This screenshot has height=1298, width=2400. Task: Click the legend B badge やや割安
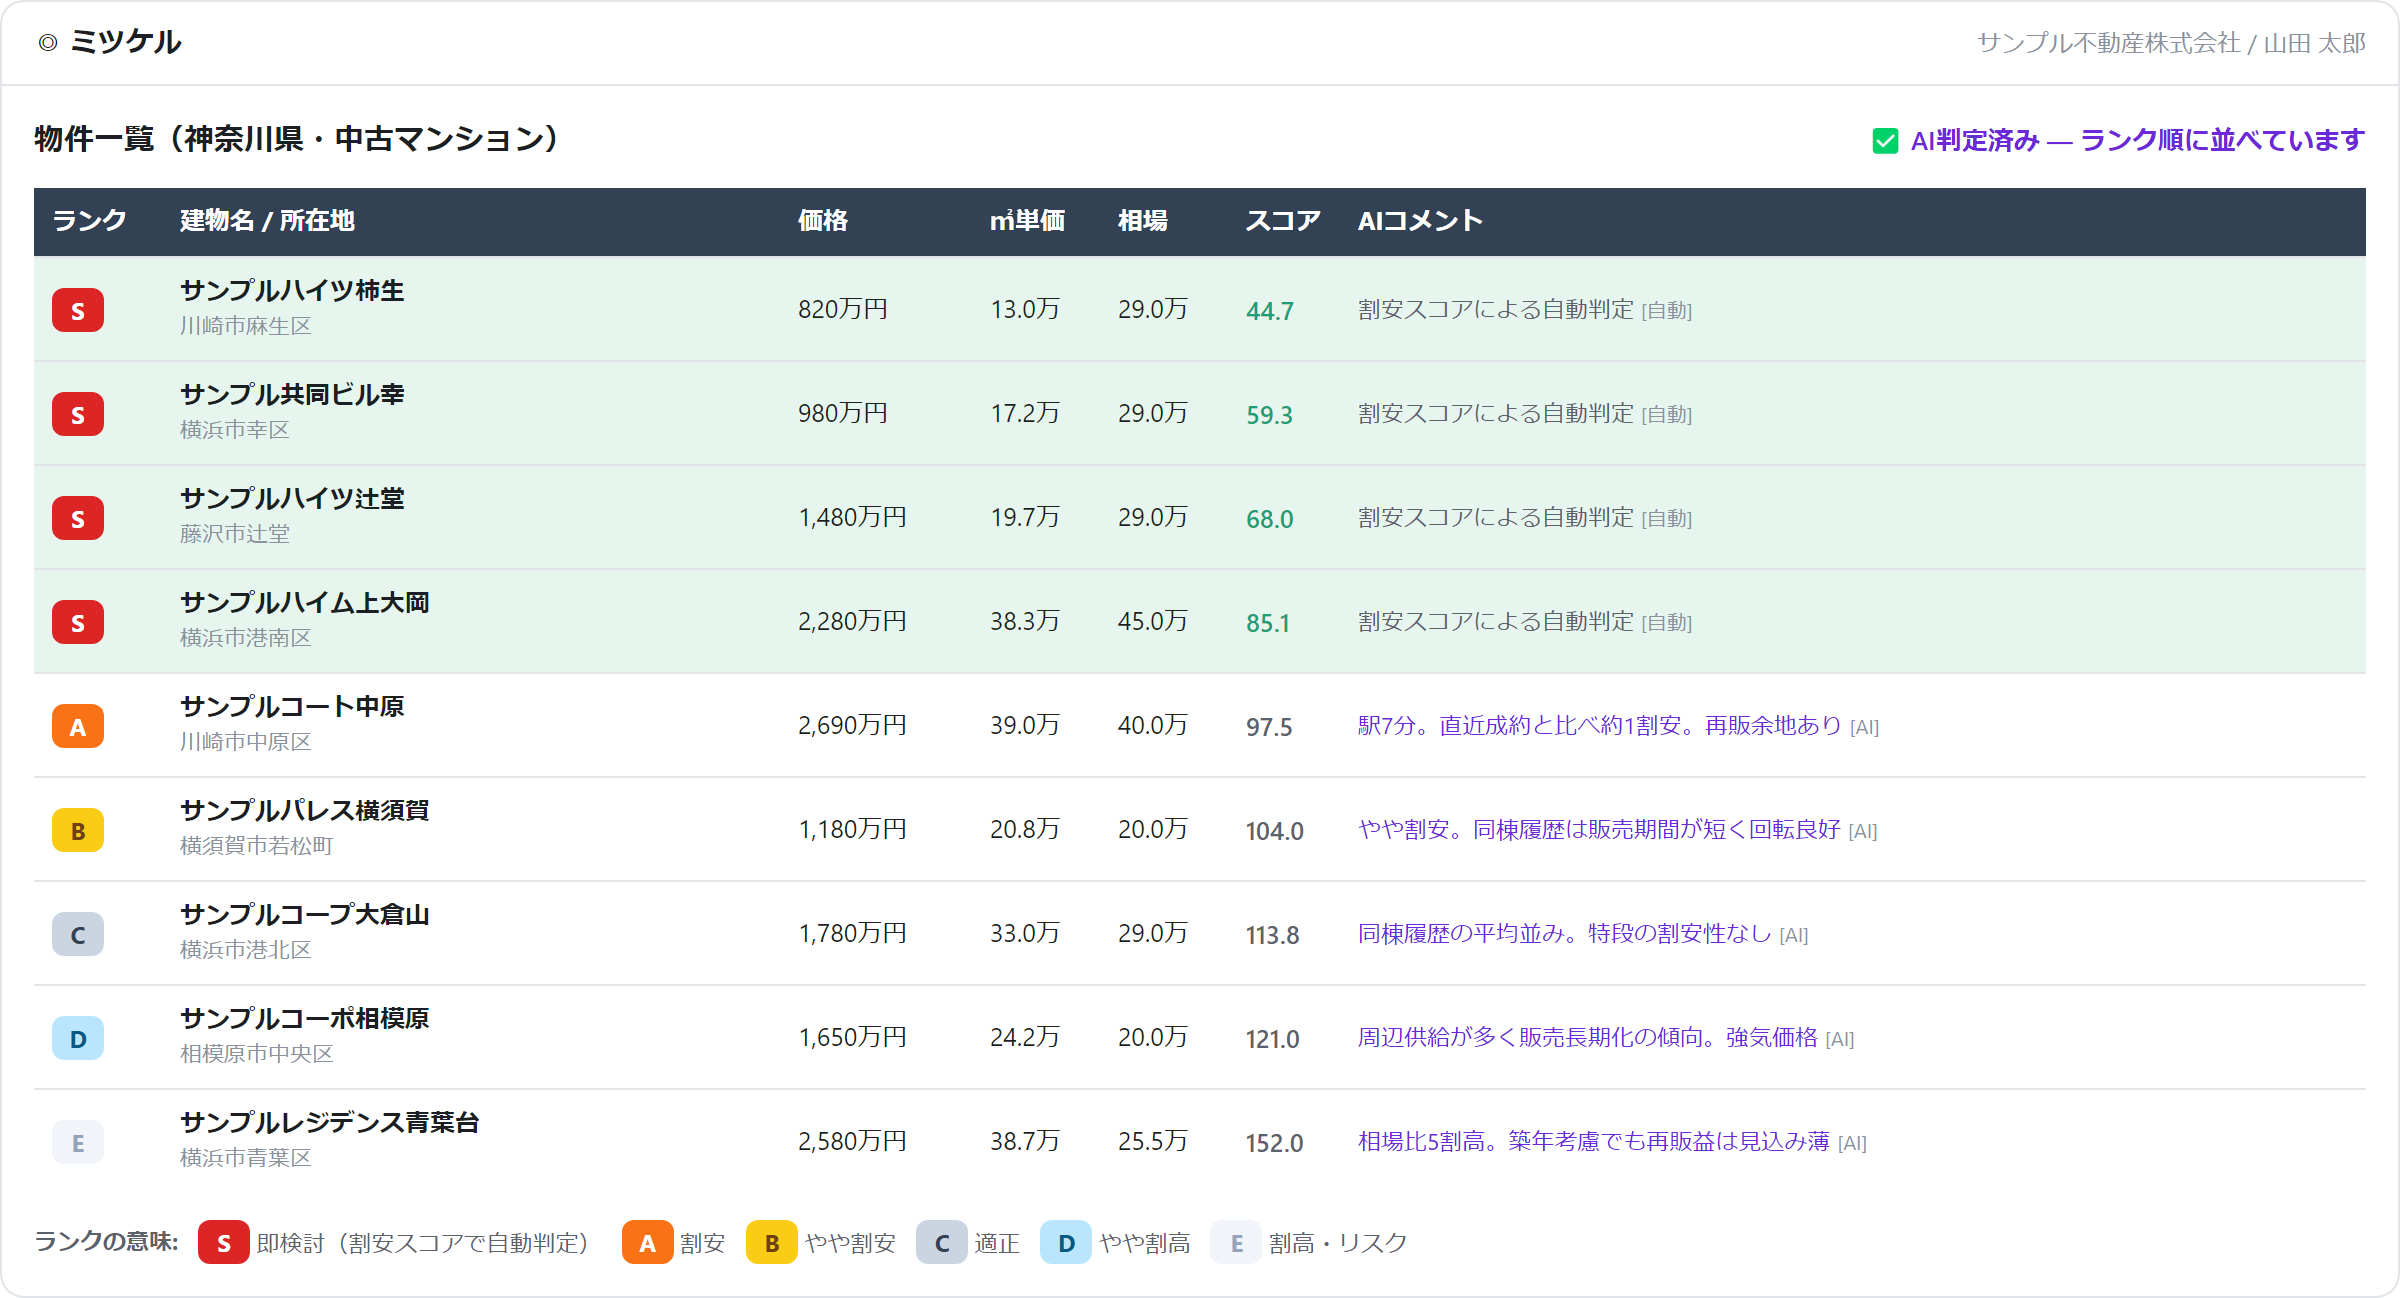[772, 1242]
